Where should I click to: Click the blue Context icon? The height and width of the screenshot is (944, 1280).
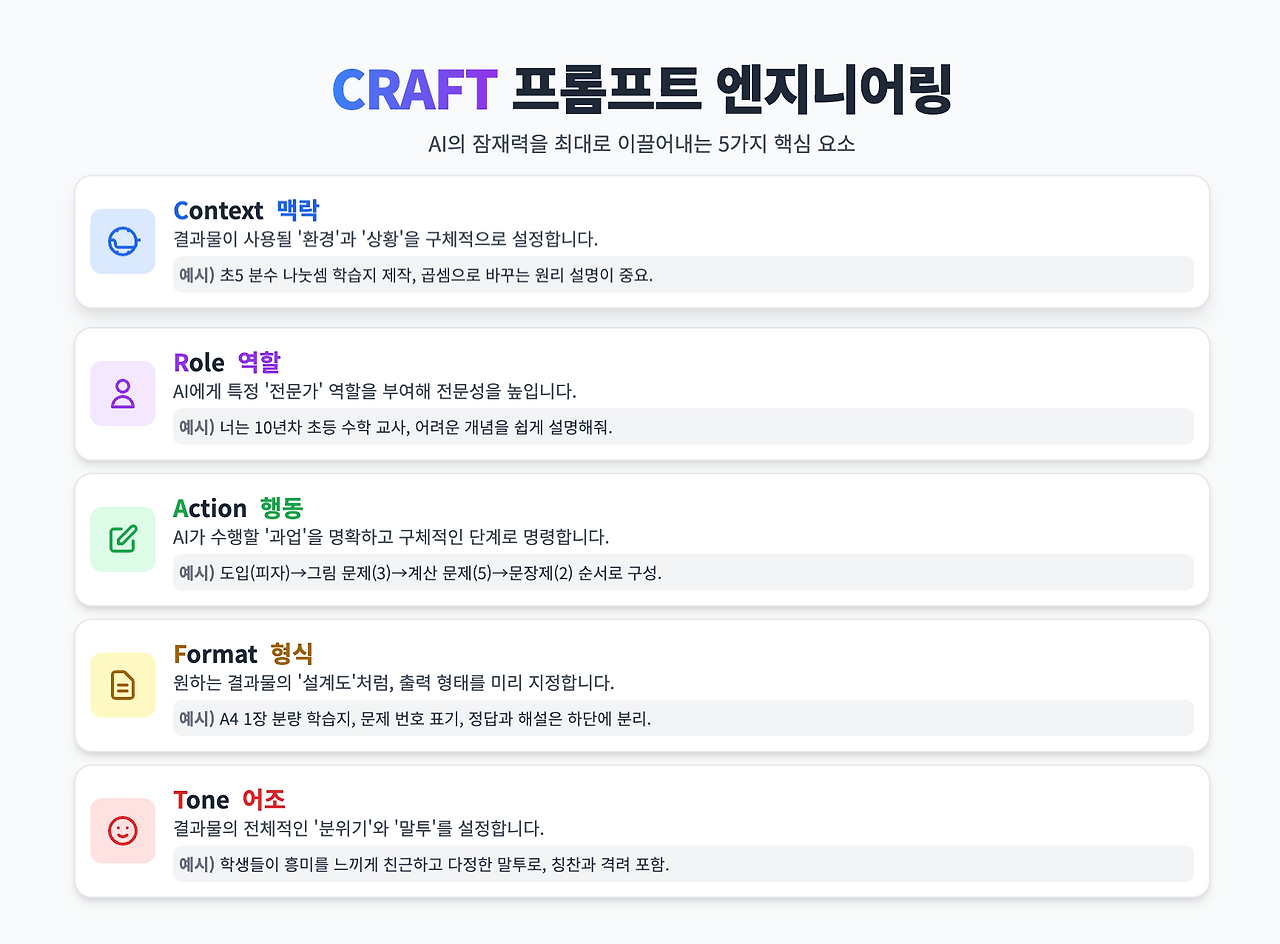click(123, 241)
